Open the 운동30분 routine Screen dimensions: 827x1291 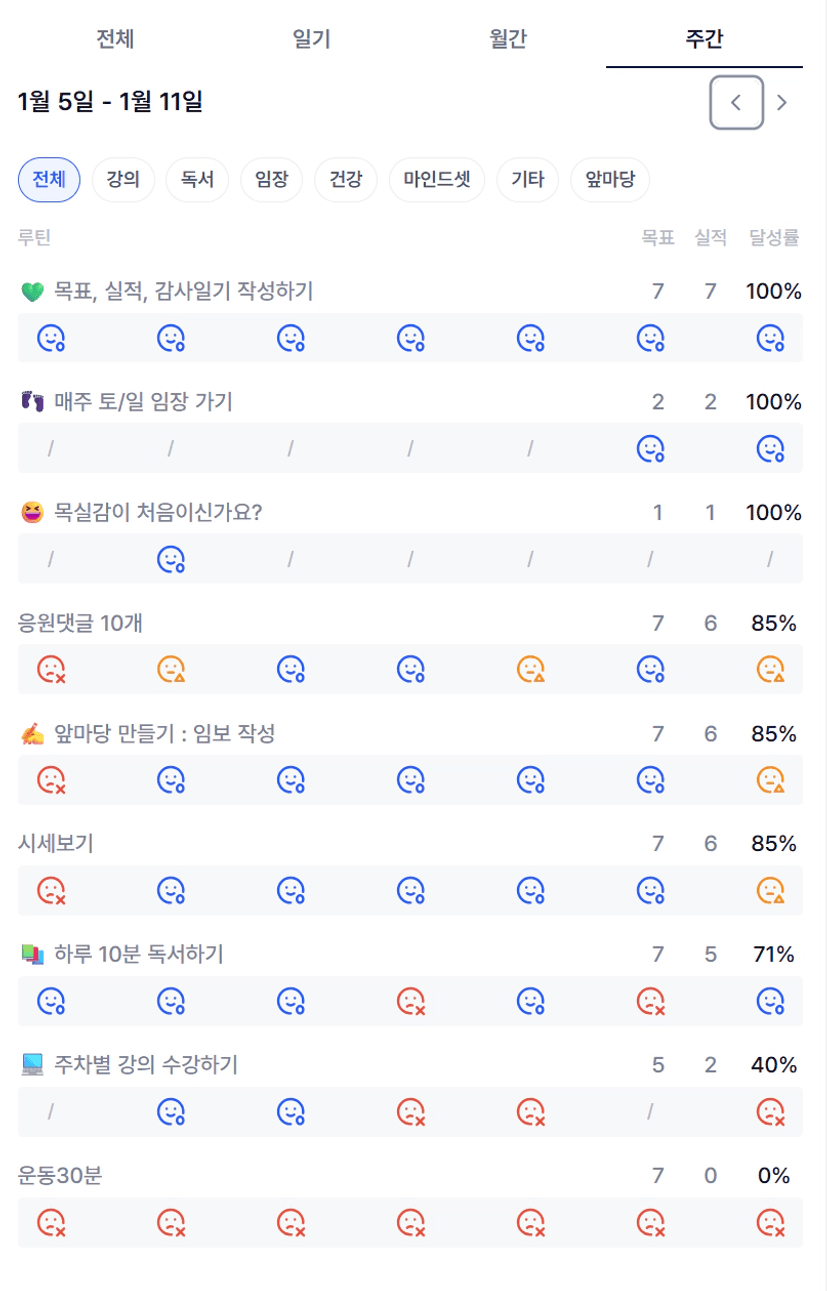click(60, 1175)
